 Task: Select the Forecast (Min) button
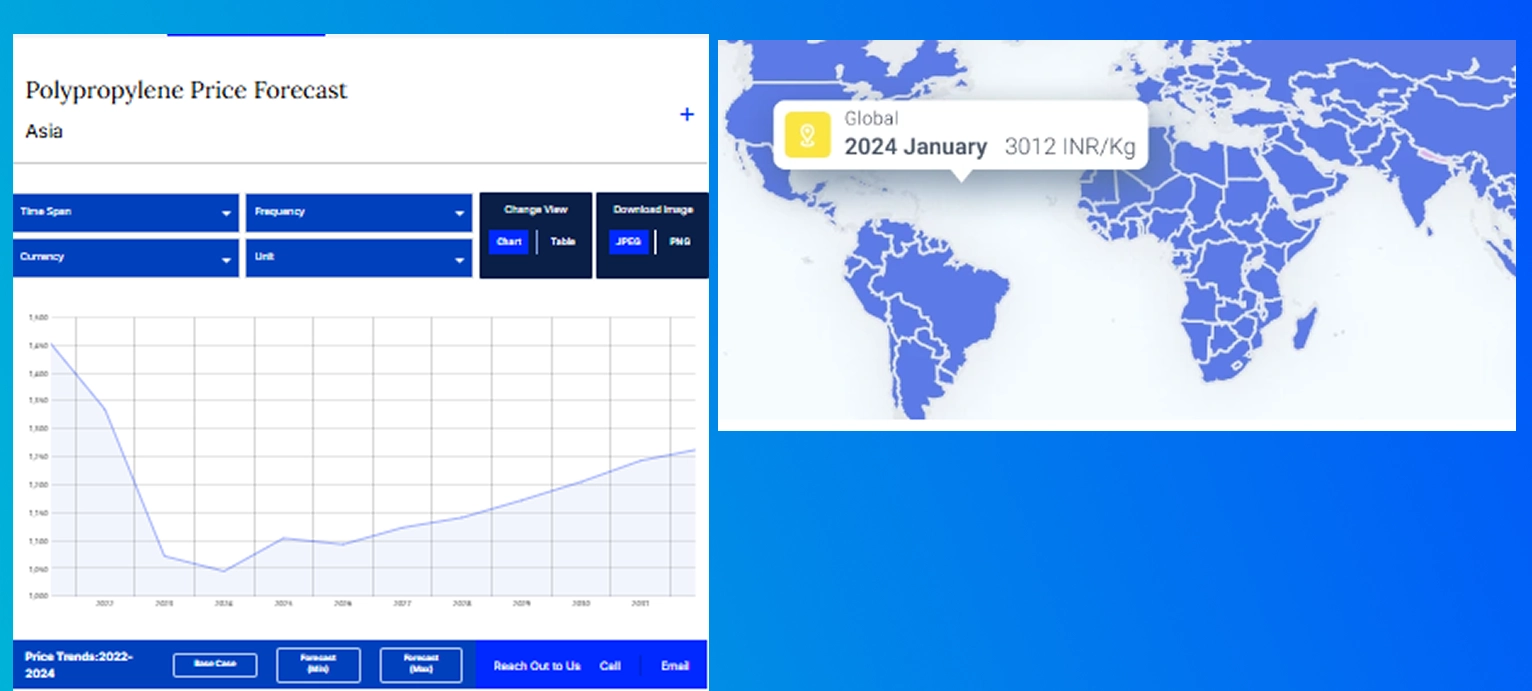(x=318, y=665)
